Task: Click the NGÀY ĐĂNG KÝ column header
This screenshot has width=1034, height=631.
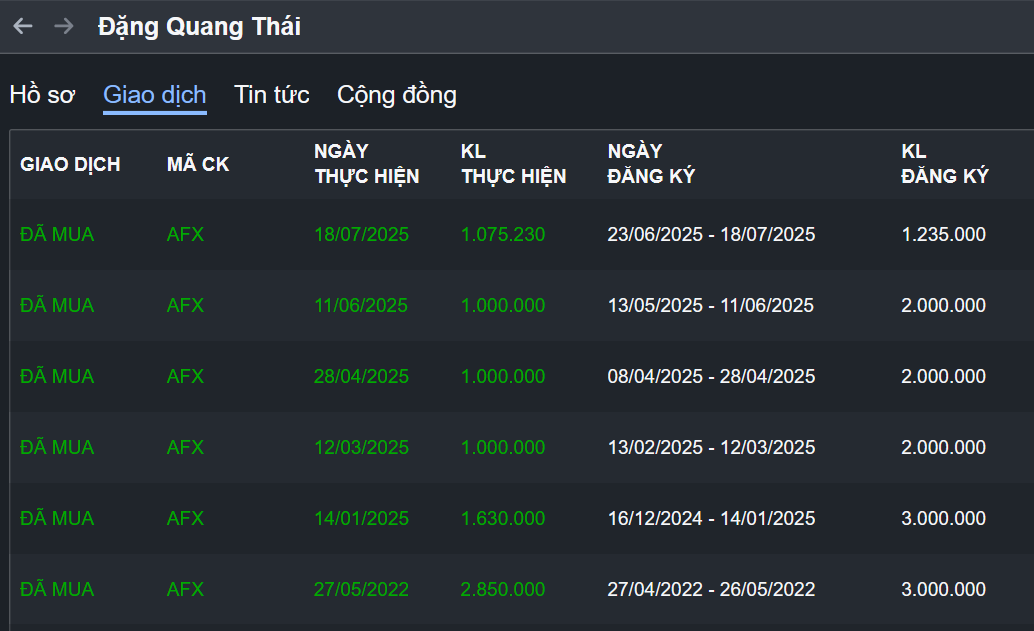Action: (x=651, y=164)
